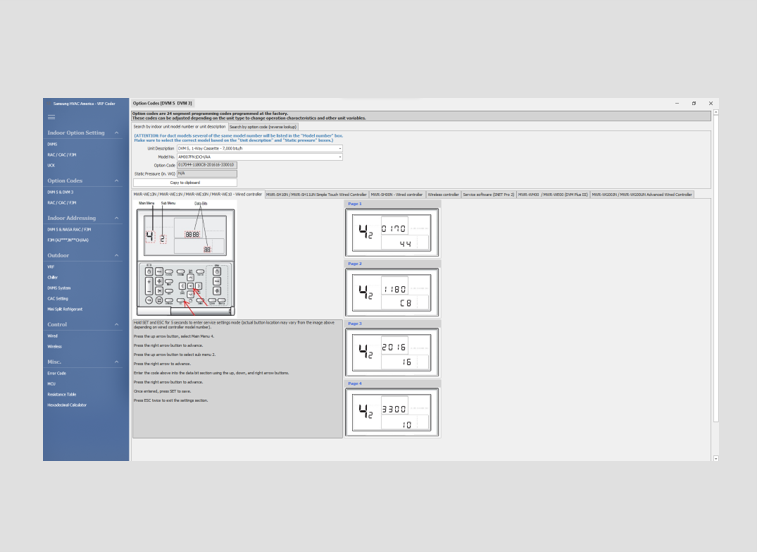Click the Copy to clipboard button
The image size is (757, 552).
[186, 182]
